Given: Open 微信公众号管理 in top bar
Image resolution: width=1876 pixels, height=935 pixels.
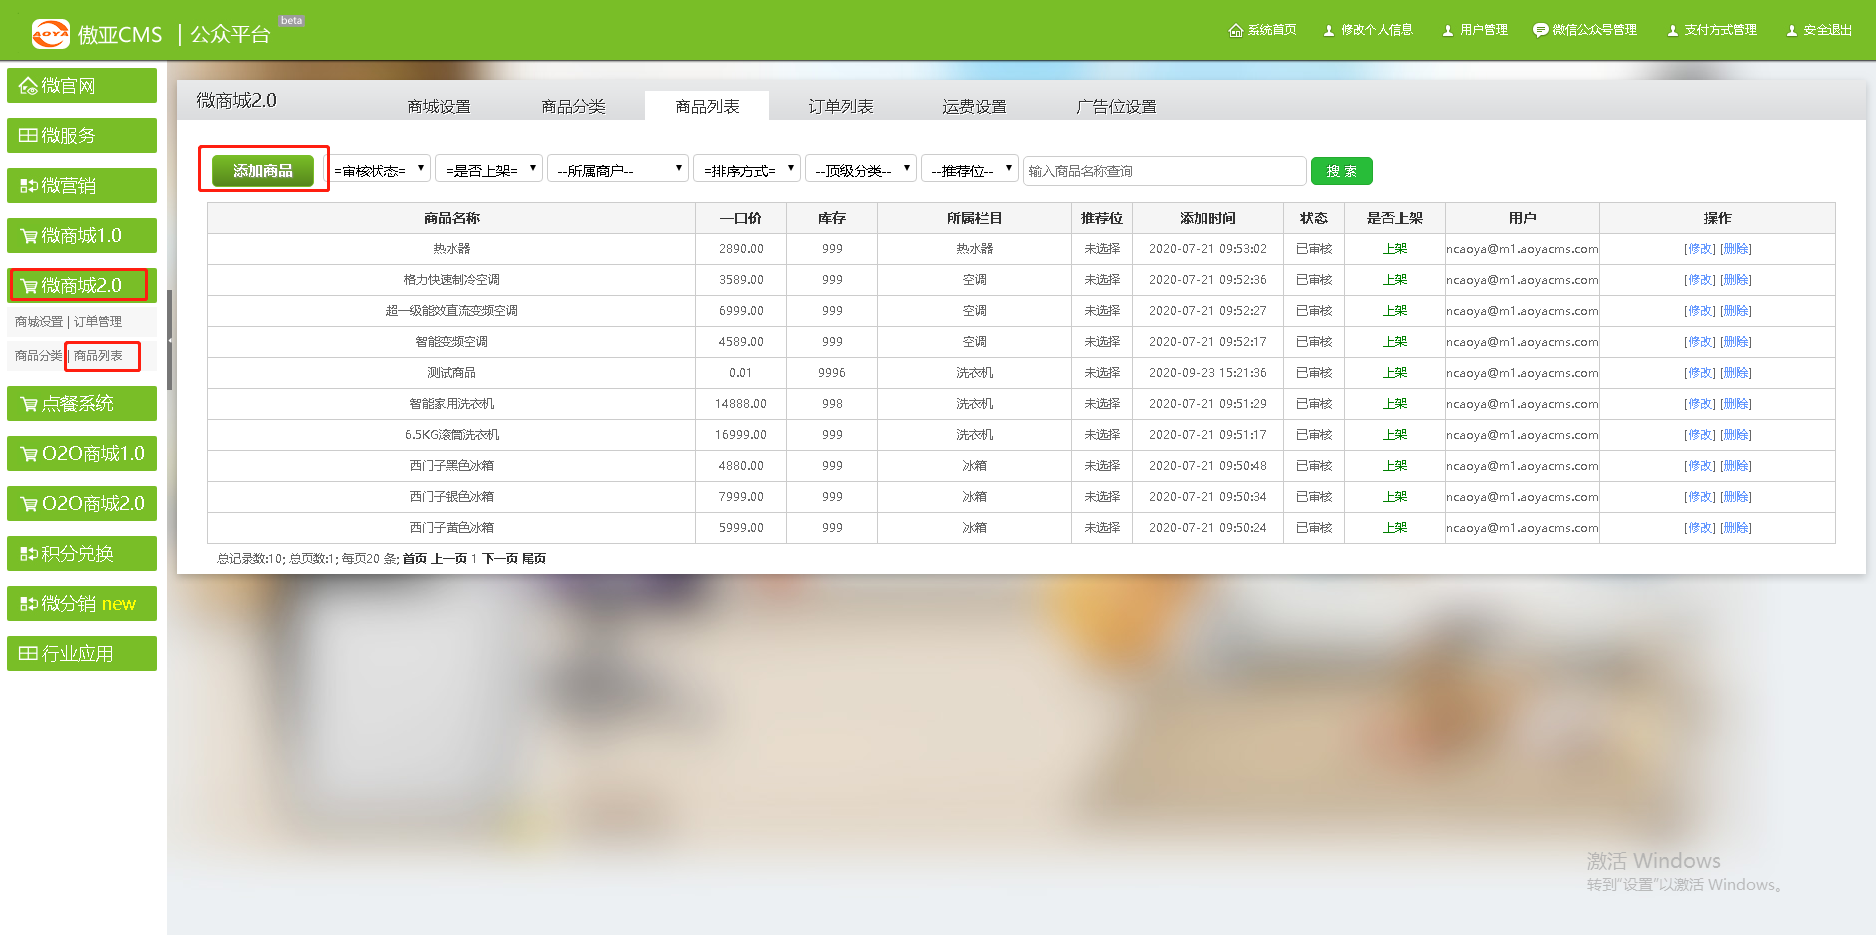Looking at the screenshot, I should click(1585, 30).
